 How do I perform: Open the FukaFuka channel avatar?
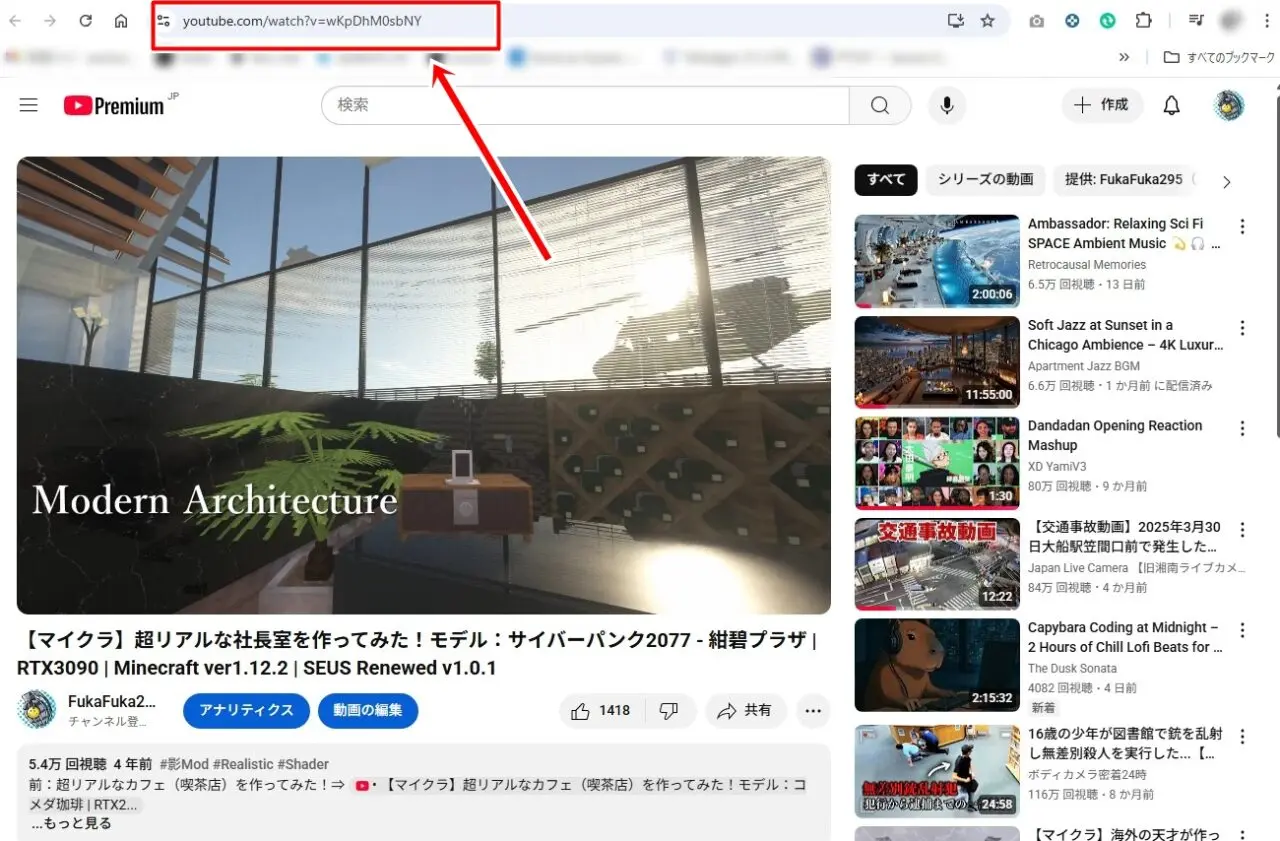coord(36,710)
